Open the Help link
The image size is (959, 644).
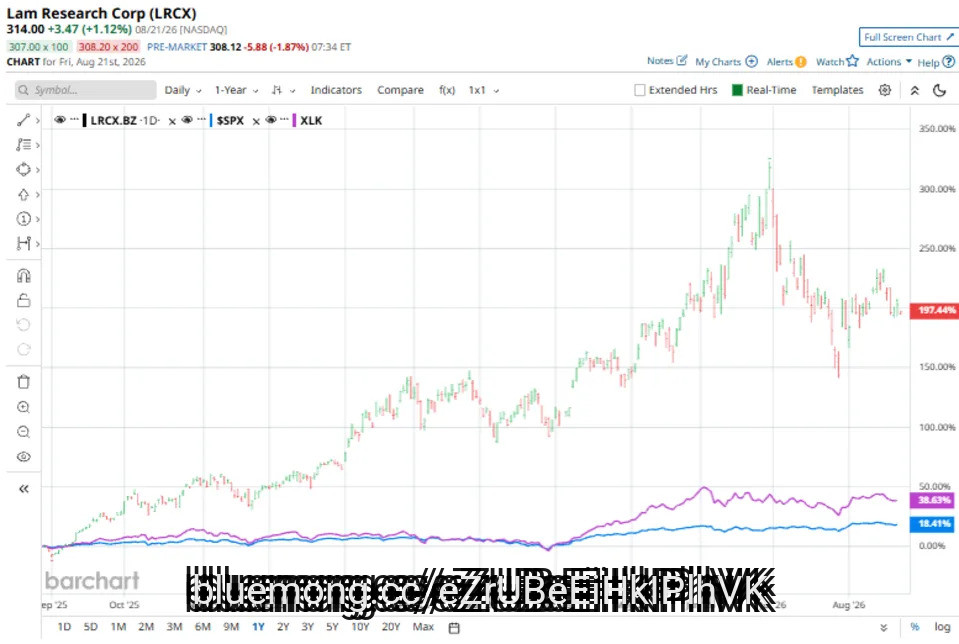pos(936,62)
